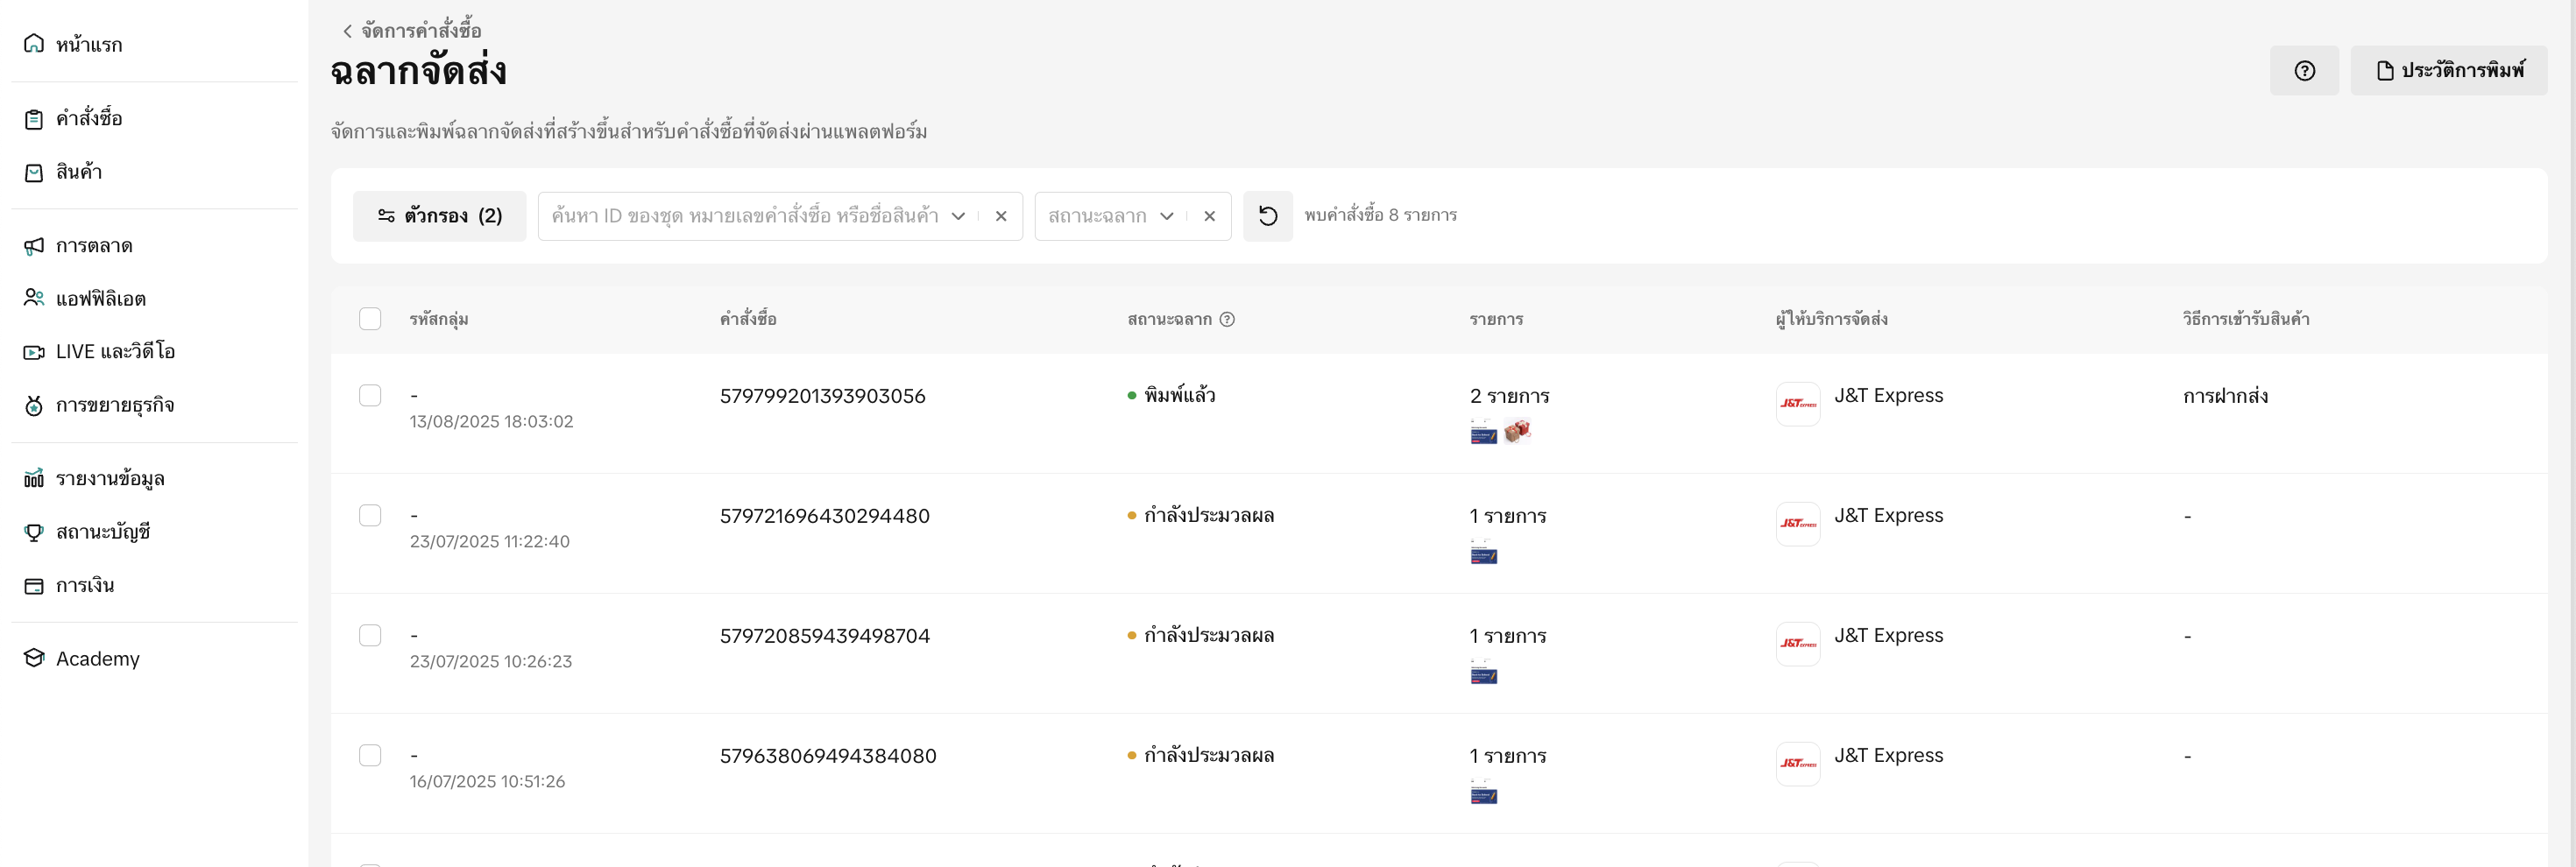Viewport: 2576px width, 867px height.
Task: Toggle the select-all checkbox in table header
Action: (370, 319)
